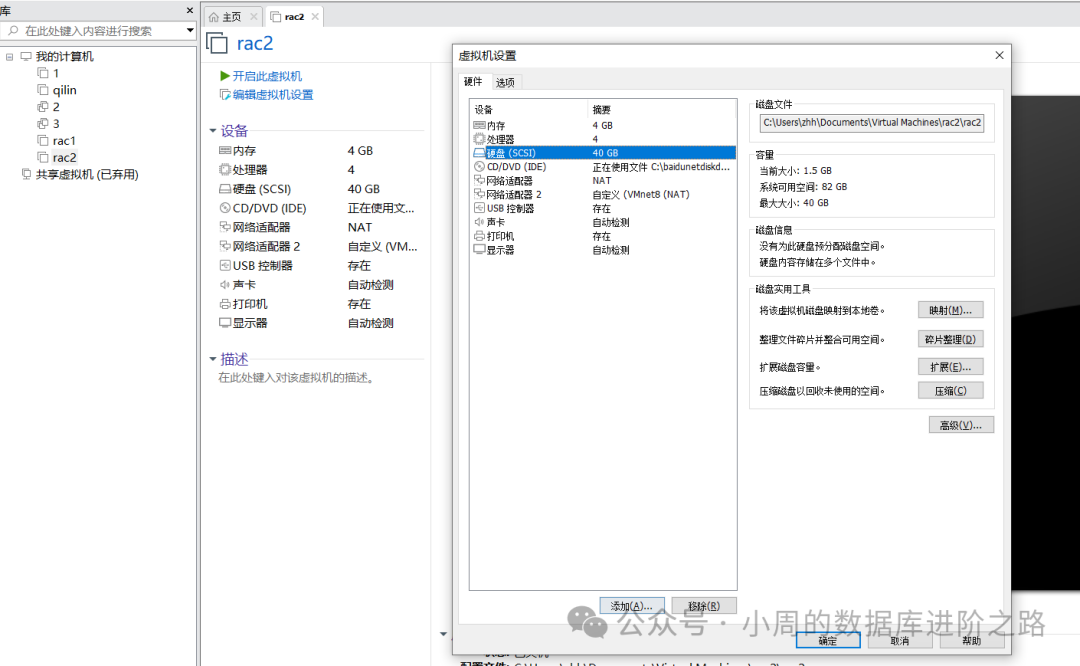
Task: Click the 打印机 printer icon in the dialog
Action: [x=479, y=236]
